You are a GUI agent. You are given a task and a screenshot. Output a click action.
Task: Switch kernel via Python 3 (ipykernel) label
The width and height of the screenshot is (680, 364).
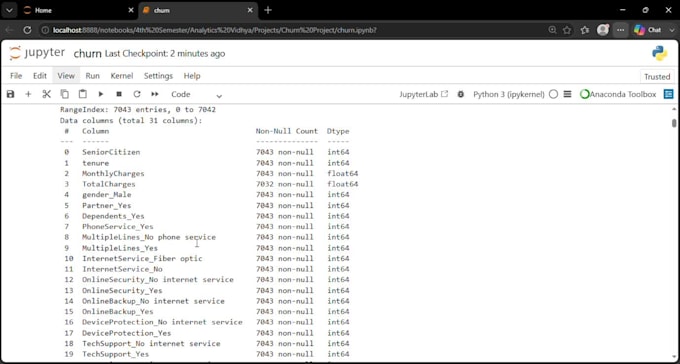[508, 94]
